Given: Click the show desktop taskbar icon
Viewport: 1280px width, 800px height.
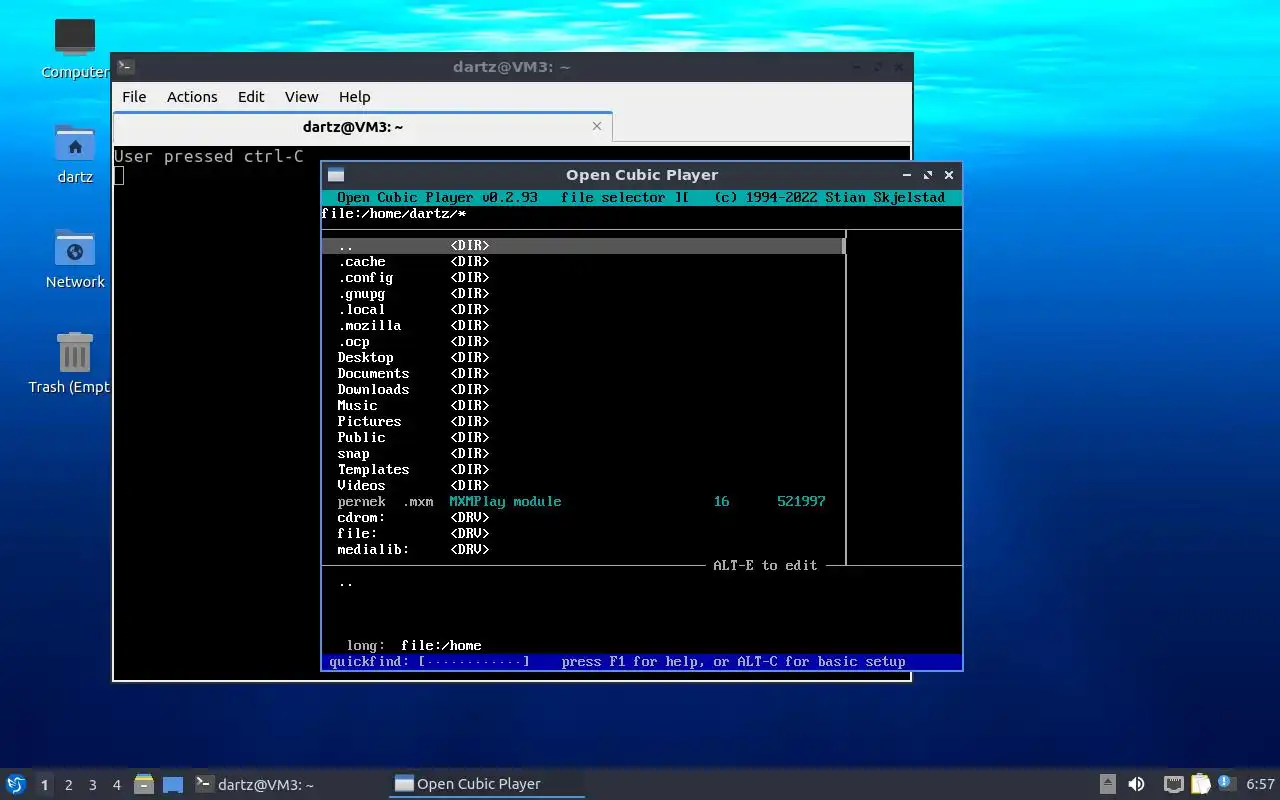Looking at the screenshot, I should tap(173, 784).
